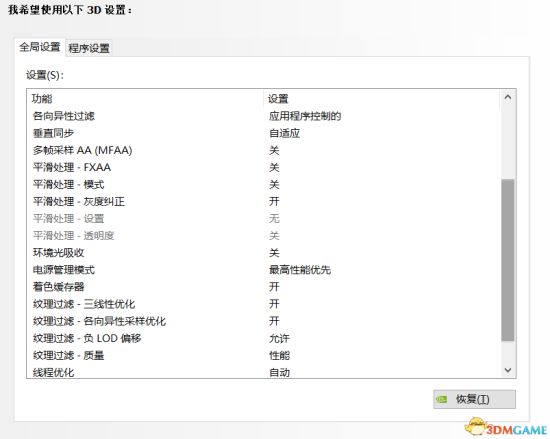Open the 自动 thread optimization value
The width and height of the screenshot is (550, 439).
[279, 372]
